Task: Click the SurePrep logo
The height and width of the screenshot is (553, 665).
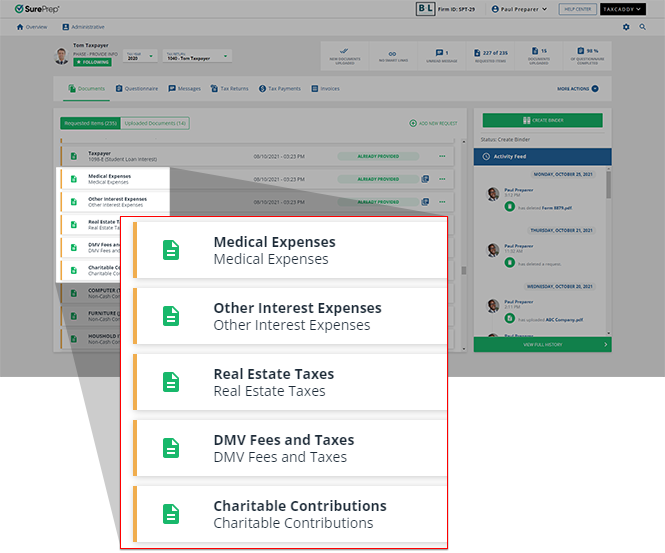Action: [x=36, y=9]
